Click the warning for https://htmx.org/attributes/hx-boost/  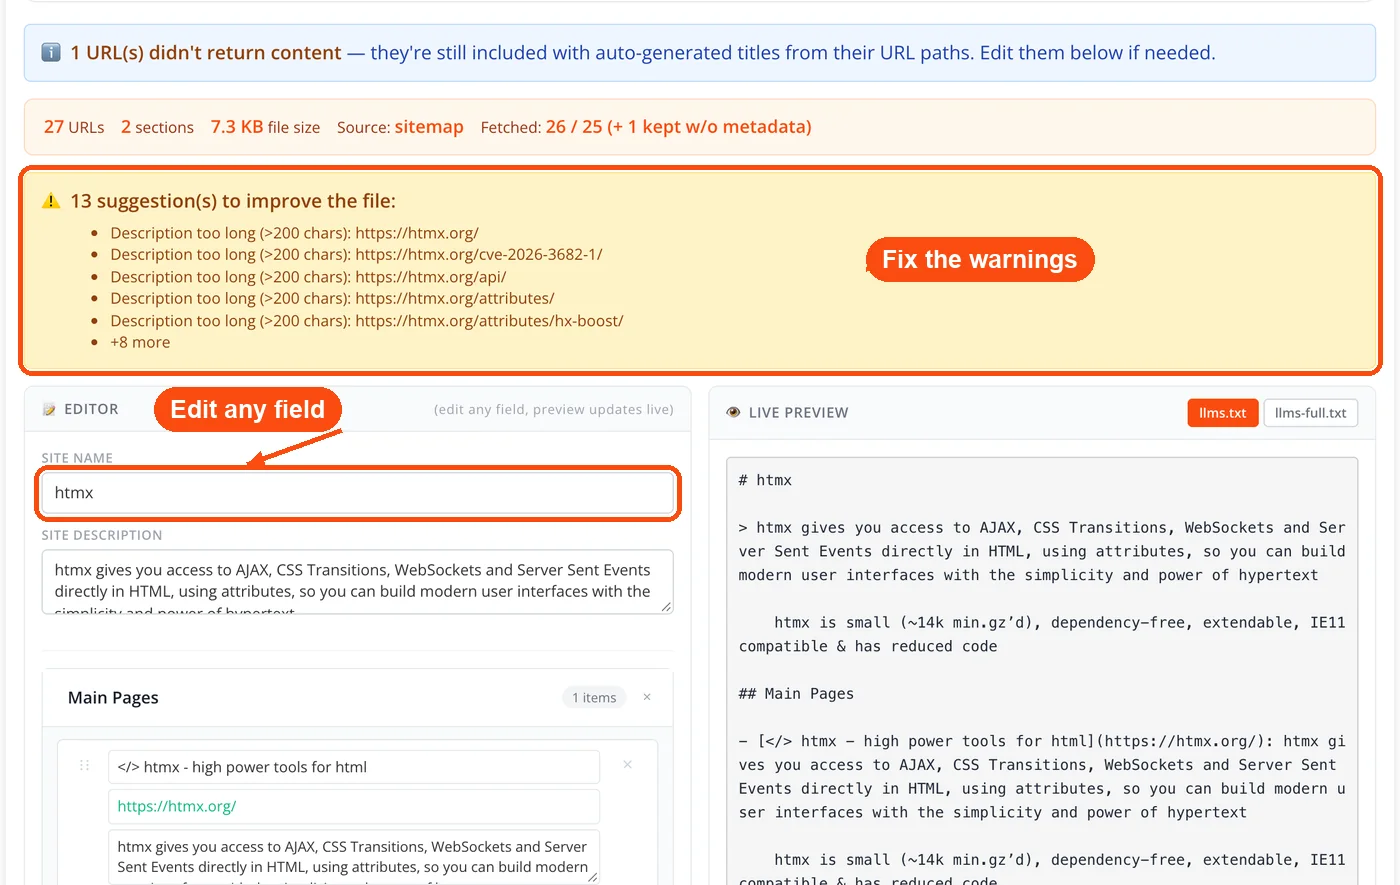click(x=367, y=321)
